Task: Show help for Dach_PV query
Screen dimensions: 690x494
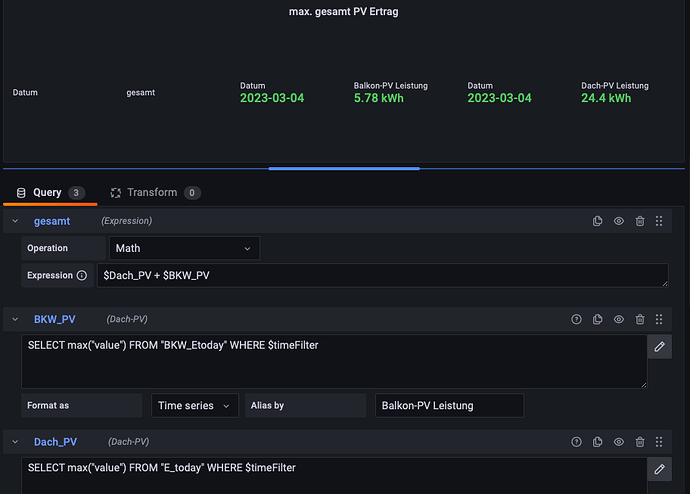Action: [x=576, y=442]
